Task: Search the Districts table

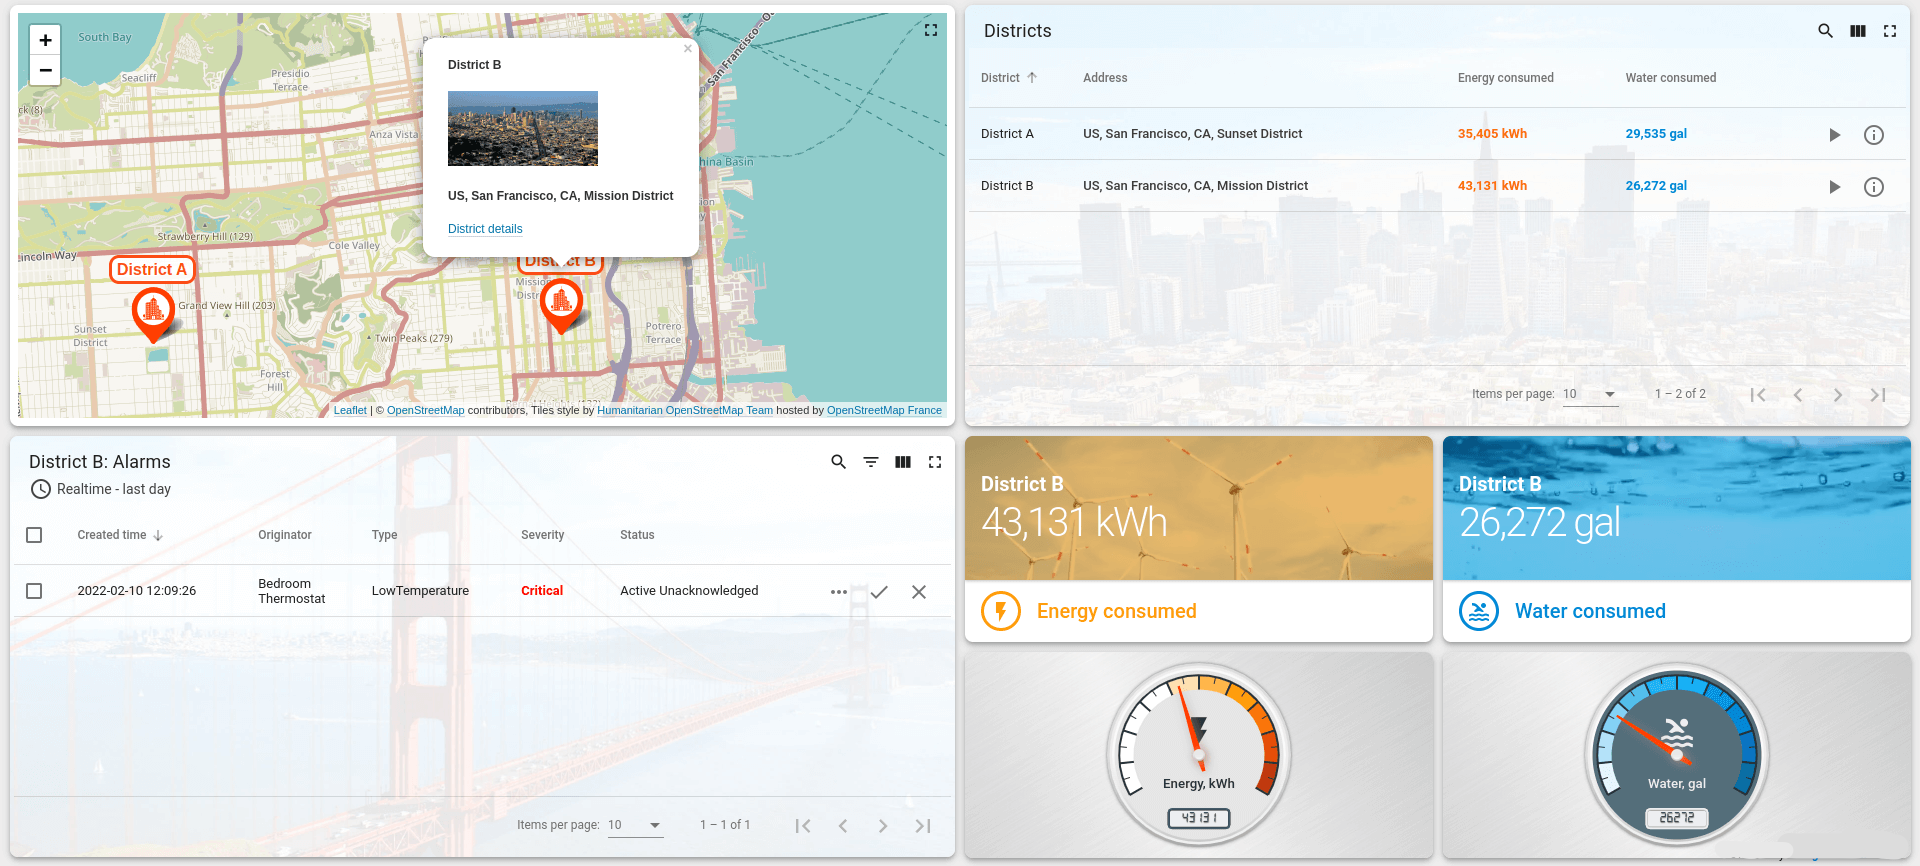Action: point(1825,31)
